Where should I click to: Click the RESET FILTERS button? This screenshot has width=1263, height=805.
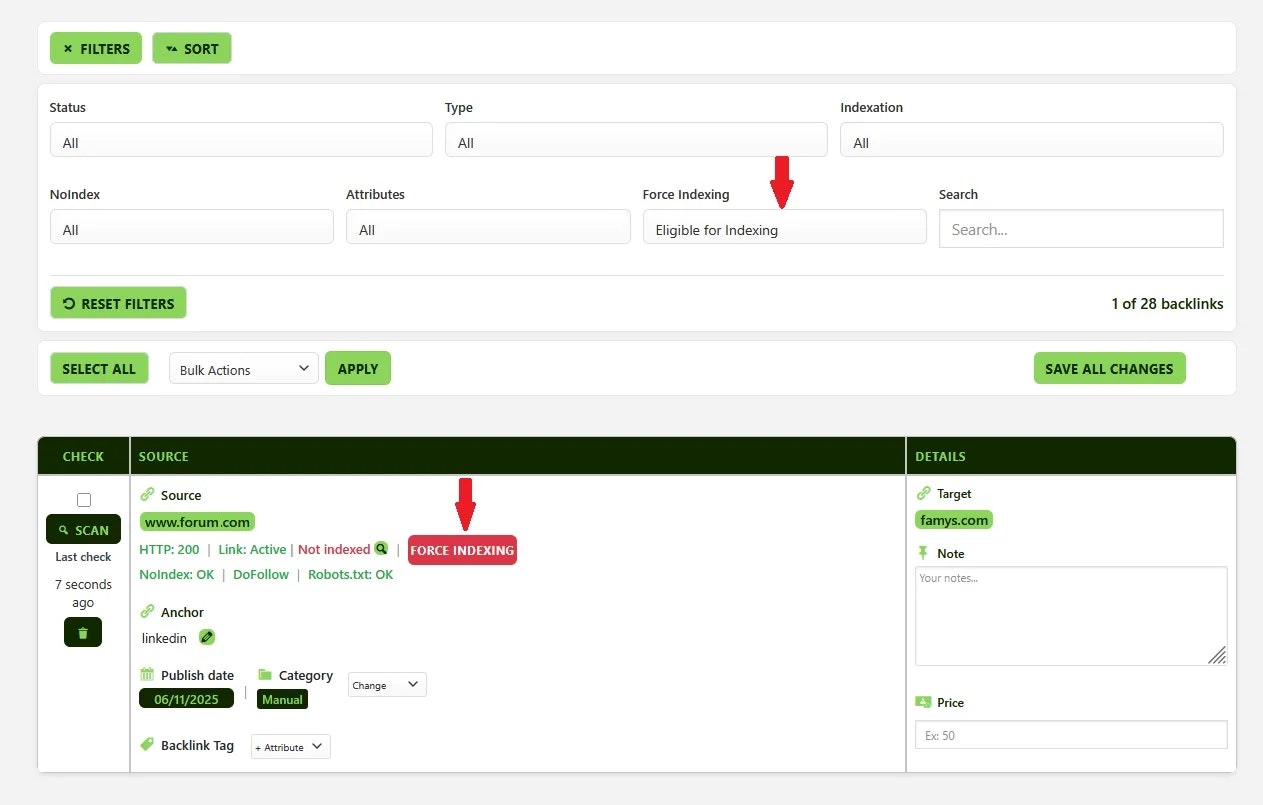[118, 302]
